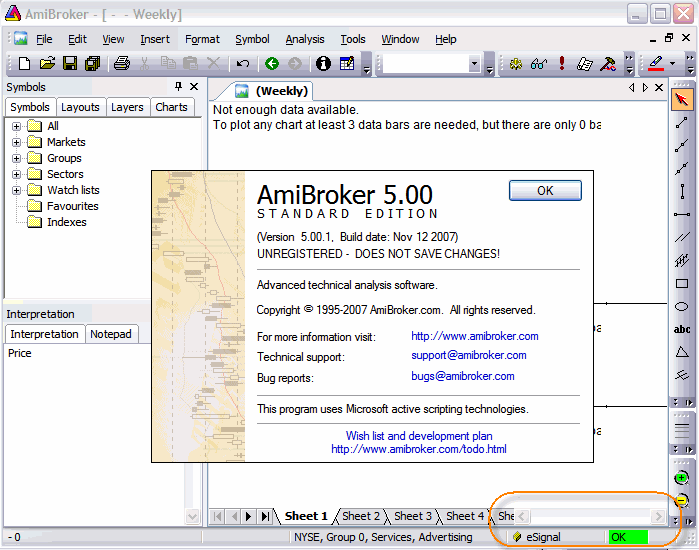699x550 pixels.
Task: Click the hammer toolbar icon
Action: [x=608, y=64]
